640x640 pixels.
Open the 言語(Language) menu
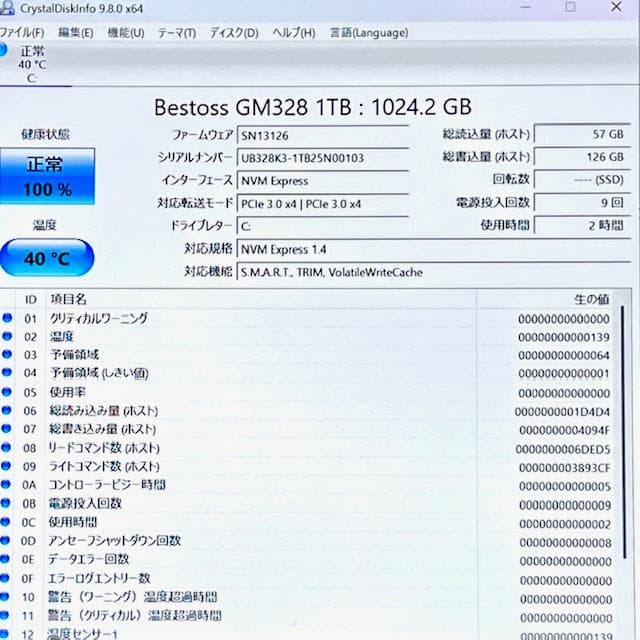pyautogui.click(x=369, y=33)
